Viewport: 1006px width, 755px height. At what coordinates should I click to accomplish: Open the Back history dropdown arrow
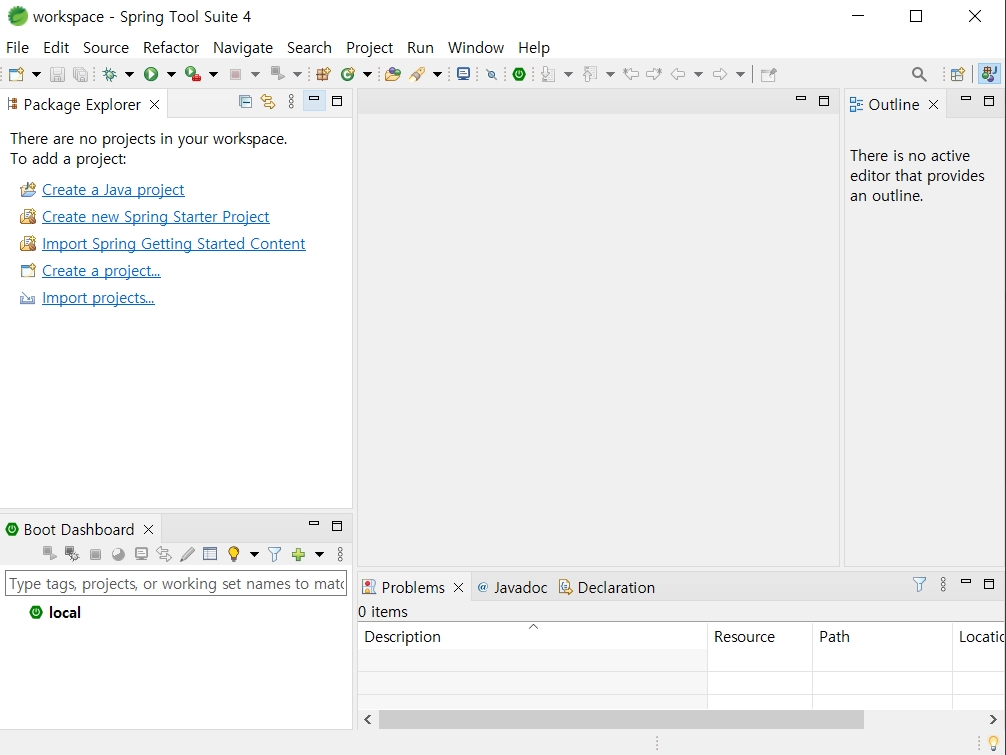(x=698, y=74)
